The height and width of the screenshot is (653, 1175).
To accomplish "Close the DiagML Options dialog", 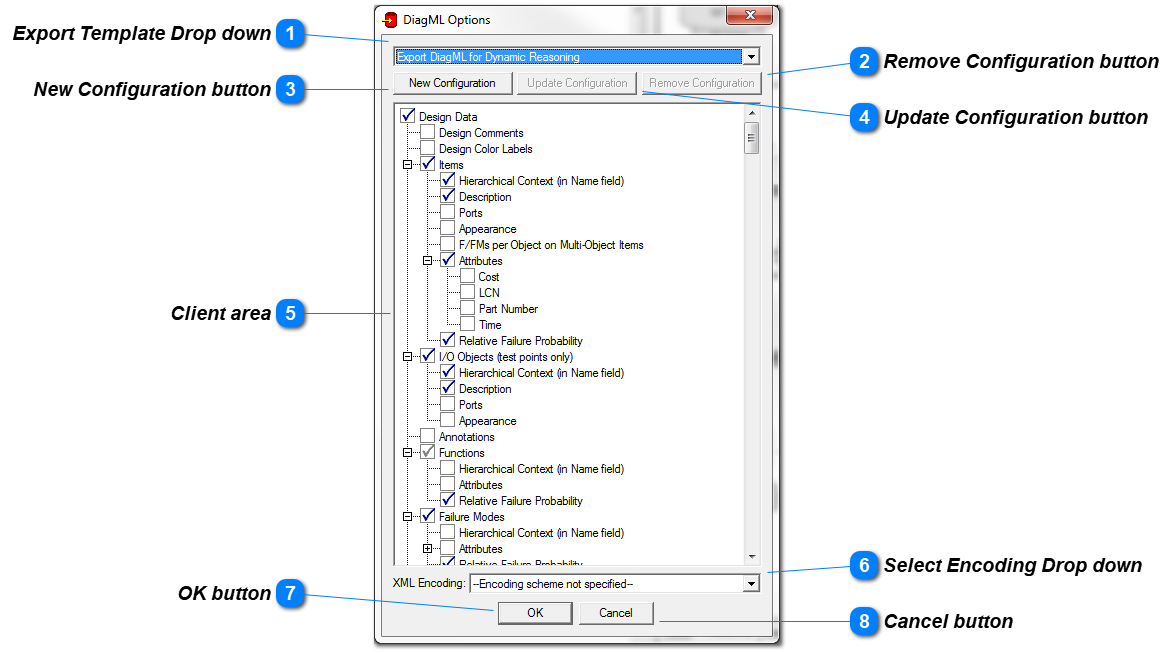I will pyautogui.click(x=749, y=15).
